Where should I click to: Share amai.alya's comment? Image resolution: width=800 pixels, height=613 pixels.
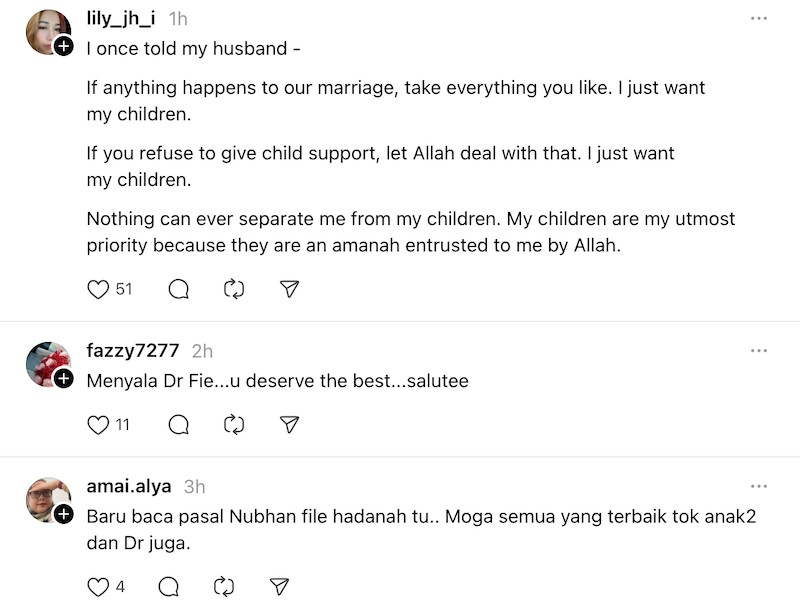(279, 586)
